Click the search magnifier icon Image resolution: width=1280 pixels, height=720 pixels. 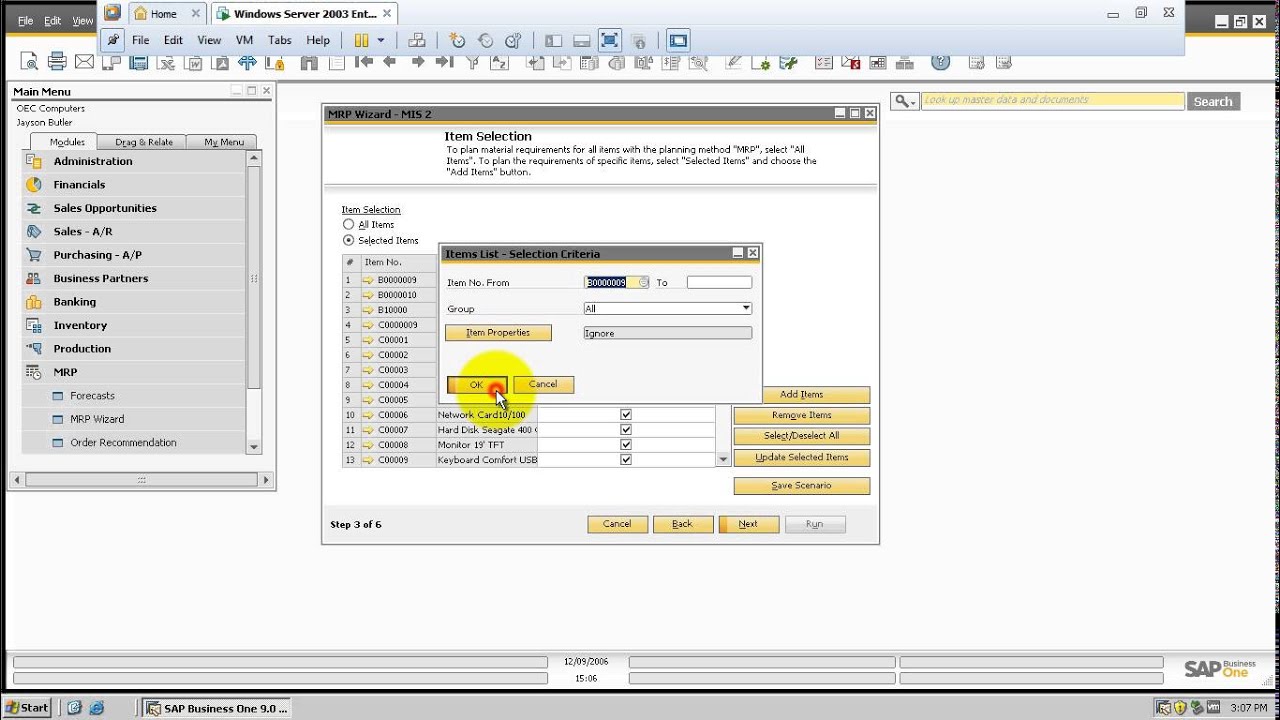click(x=901, y=101)
